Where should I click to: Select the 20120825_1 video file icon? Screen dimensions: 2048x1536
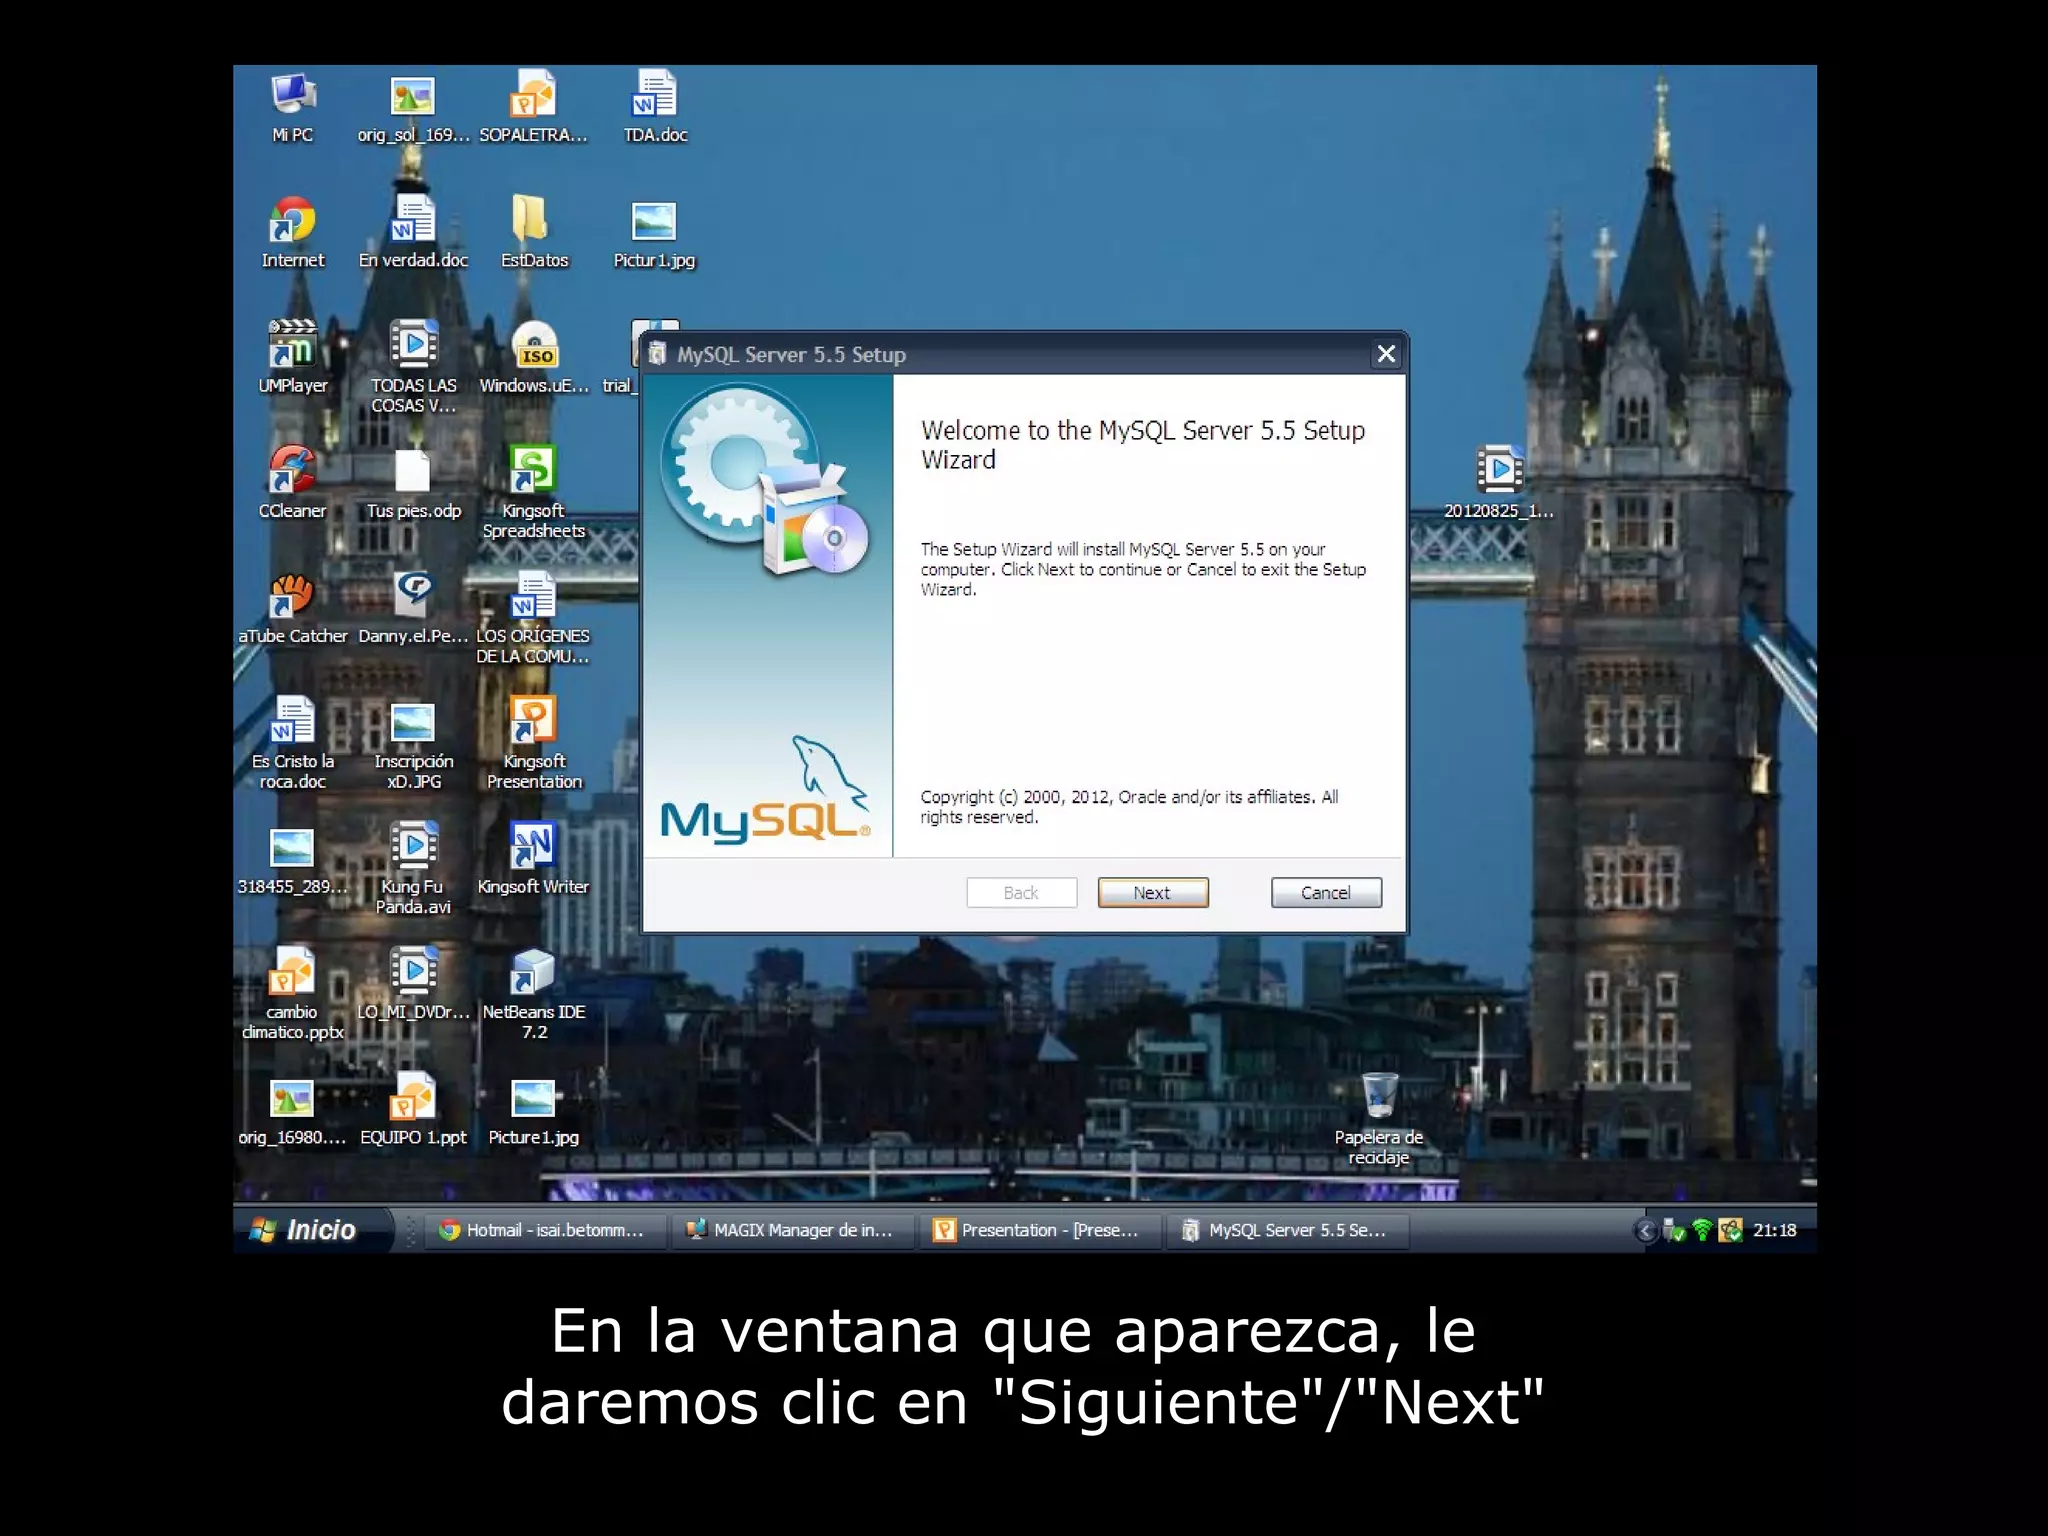[x=1499, y=484]
